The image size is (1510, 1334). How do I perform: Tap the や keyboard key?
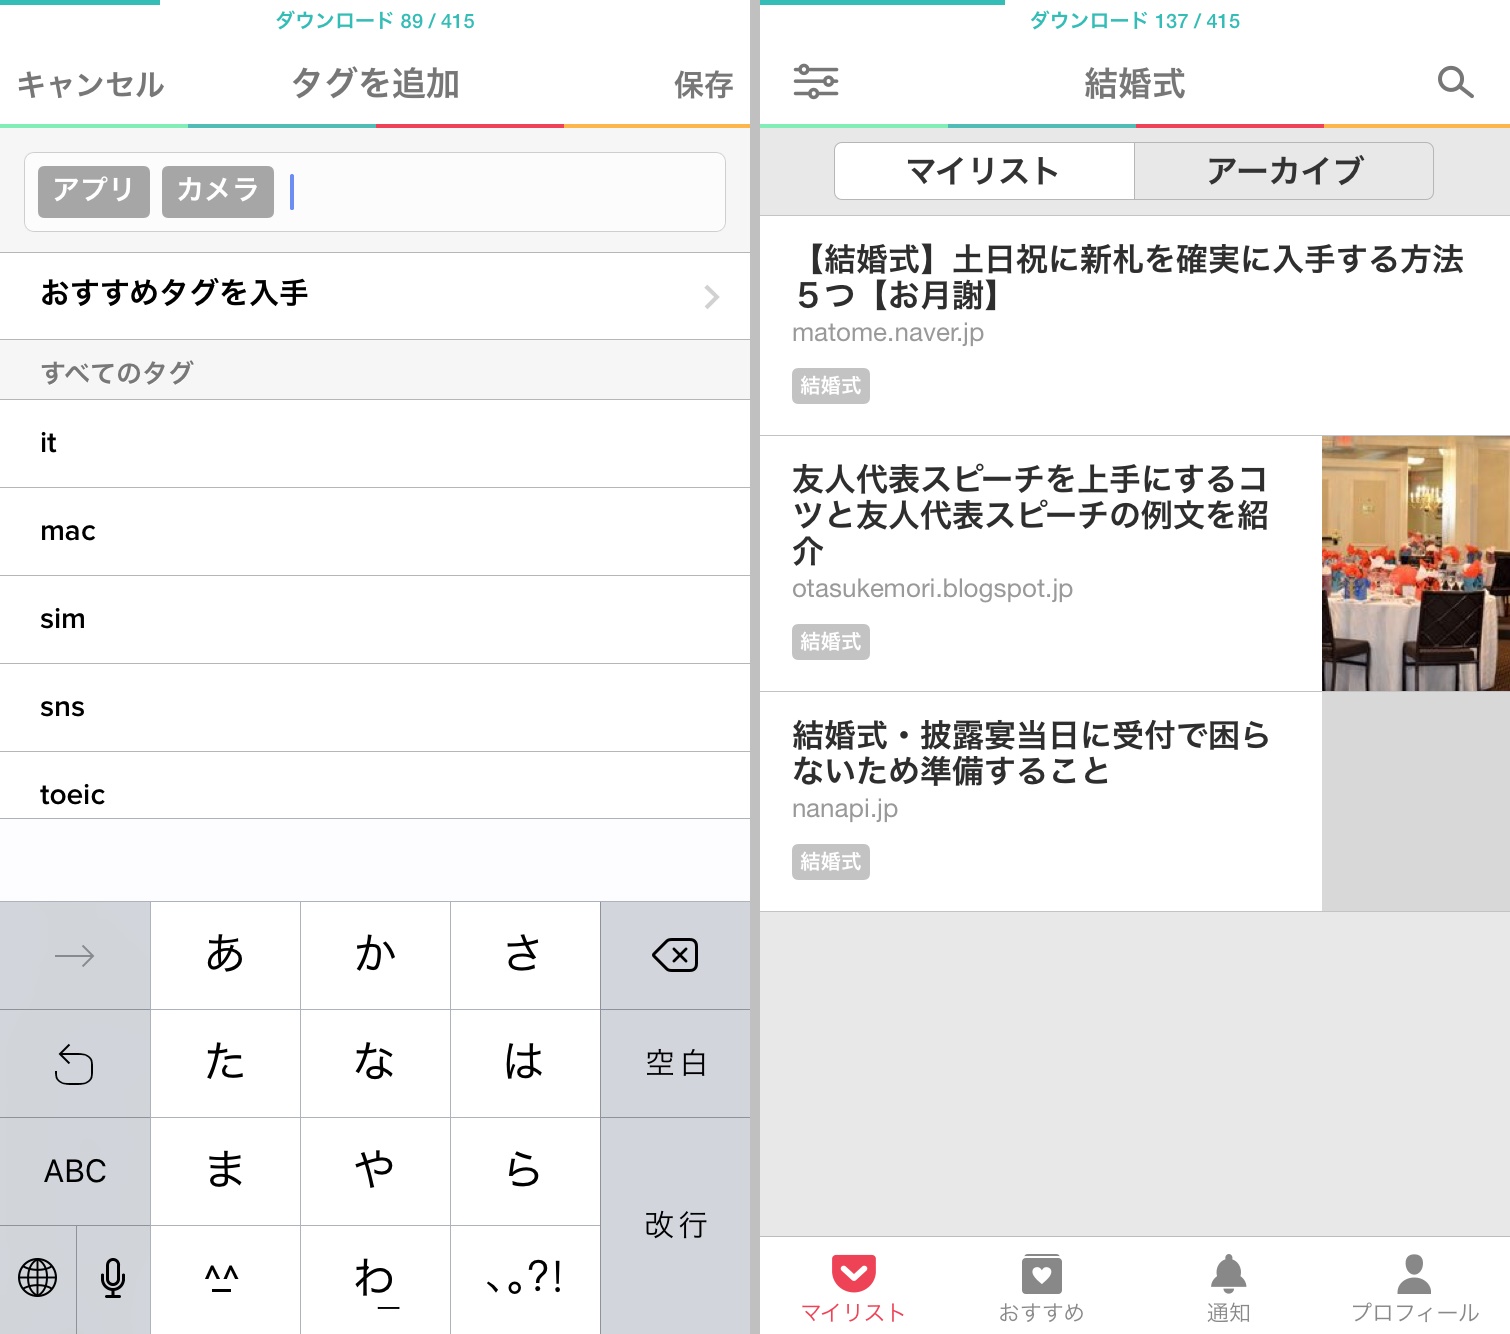click(x=375, y=1171)
